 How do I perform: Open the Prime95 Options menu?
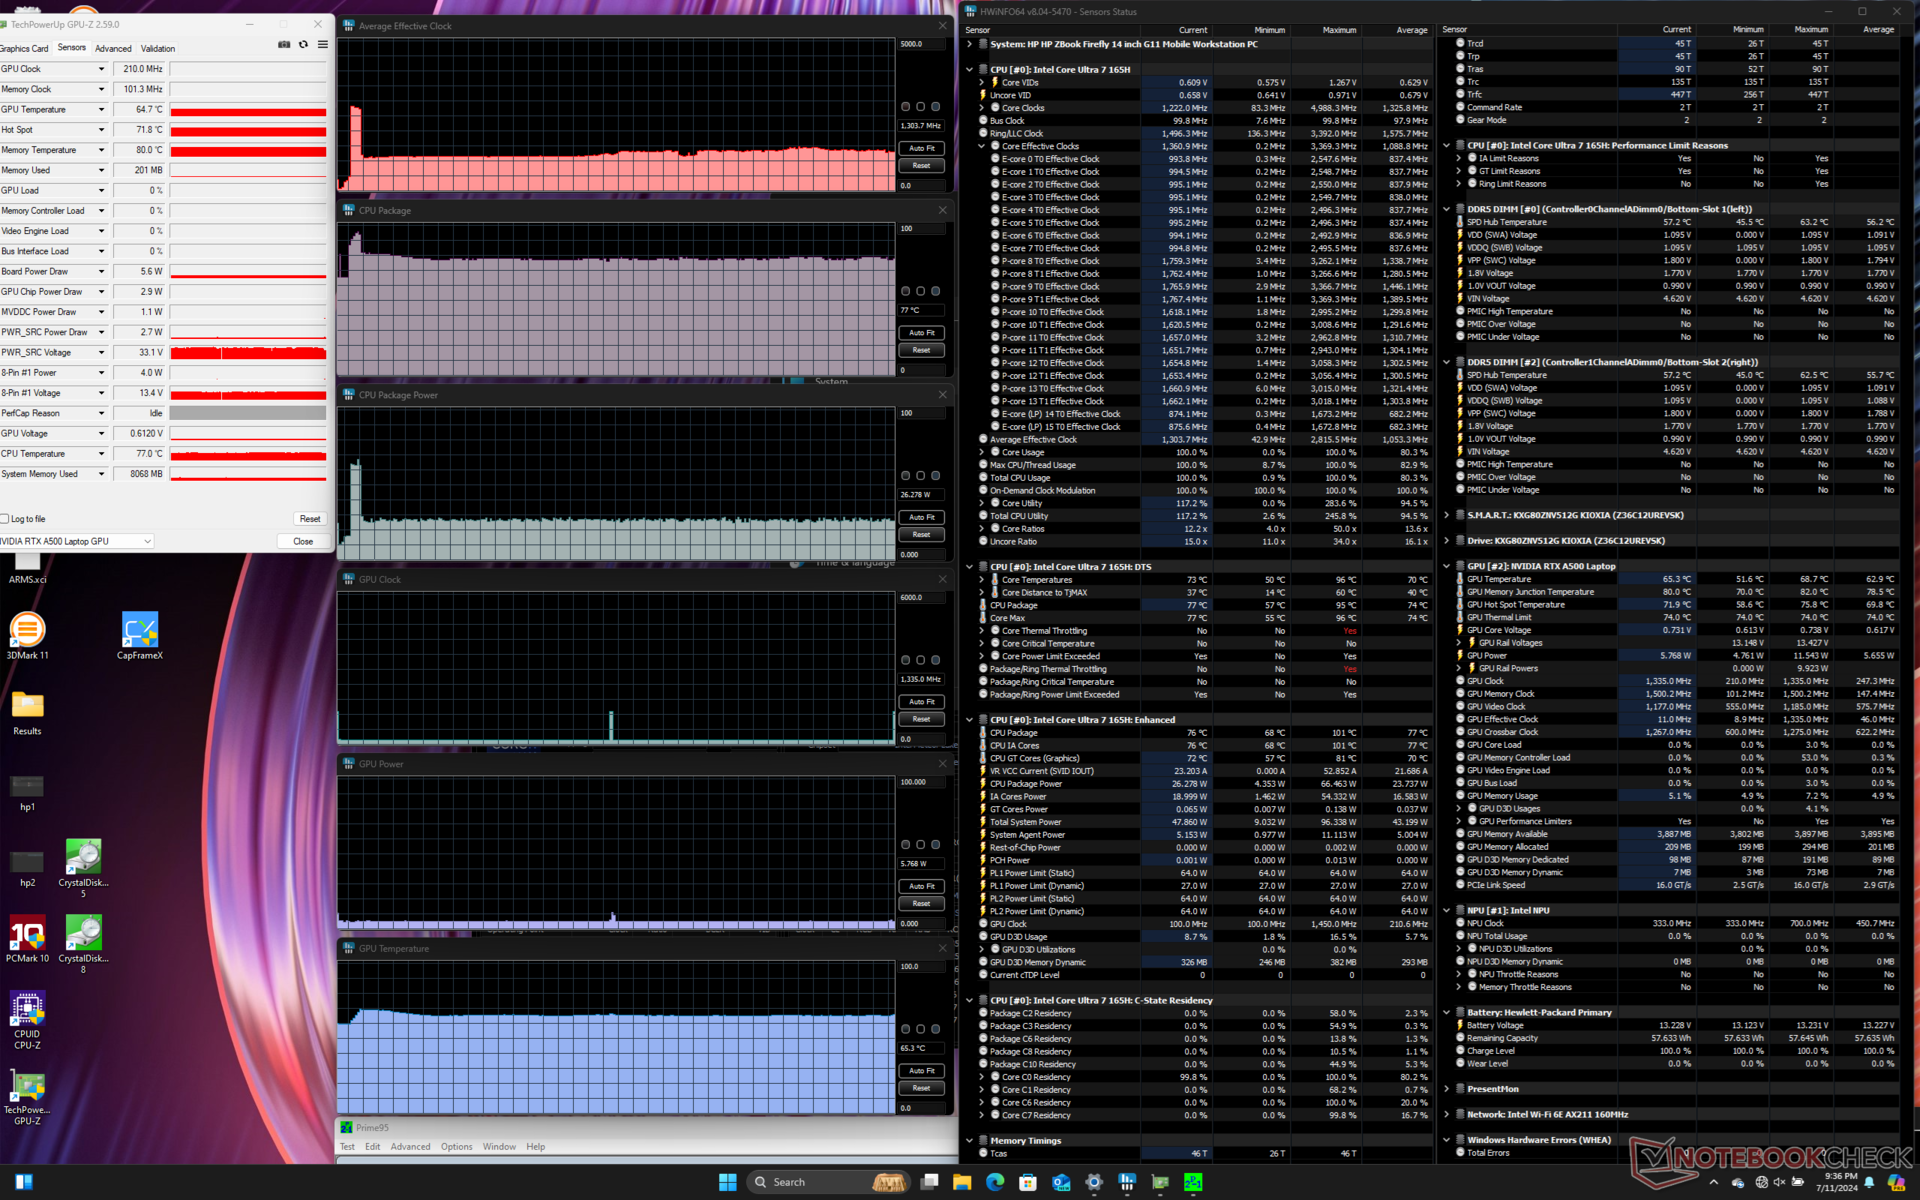pyautogui.click(x=456, y=1147)
